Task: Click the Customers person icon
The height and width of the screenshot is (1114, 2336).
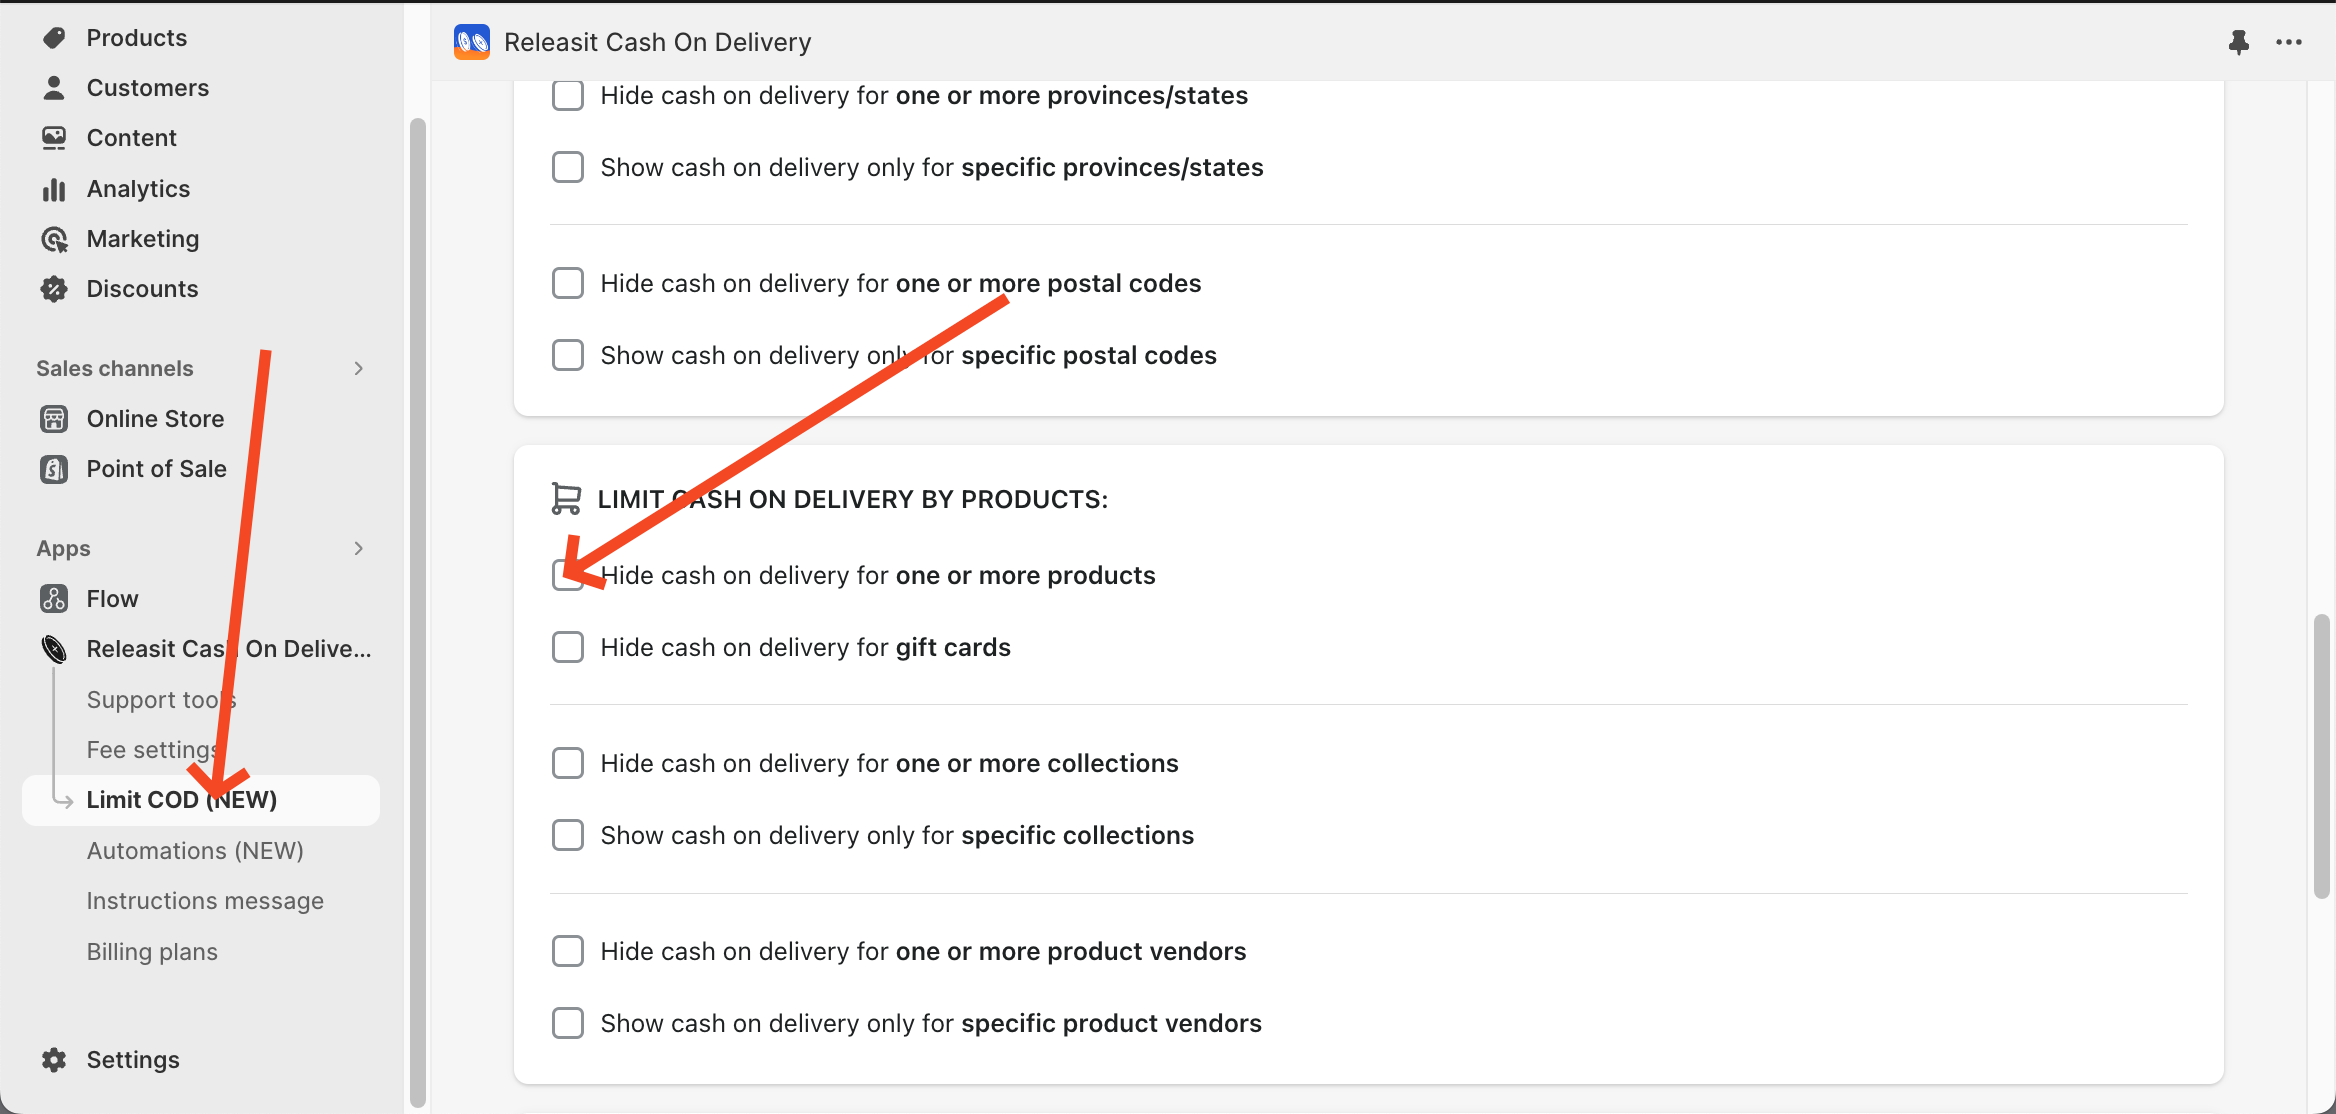Action: click(x=54, y=88)
